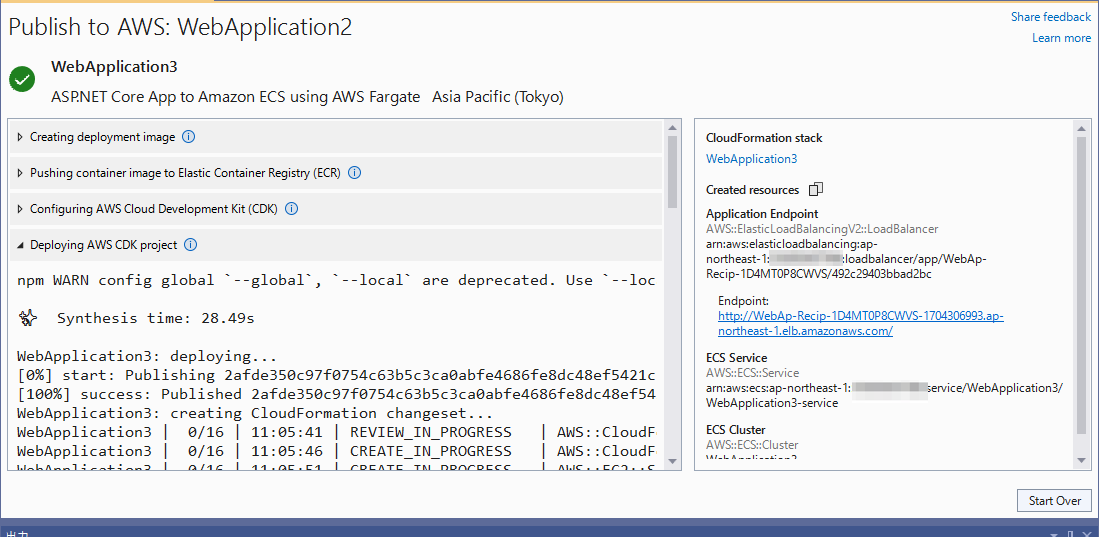This screenshot has width=1099, height=537.
Task: Click the npm WARN config global log line
Action: [336, 280]
